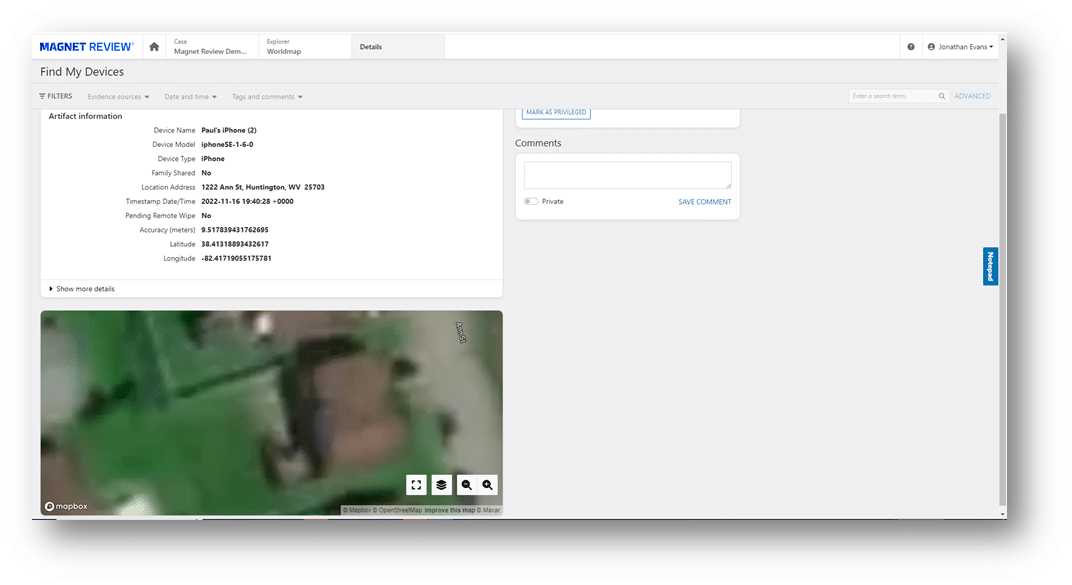Screen dimensions: 1072x585
Task: Expand Show more details
Action: point(86,288)
